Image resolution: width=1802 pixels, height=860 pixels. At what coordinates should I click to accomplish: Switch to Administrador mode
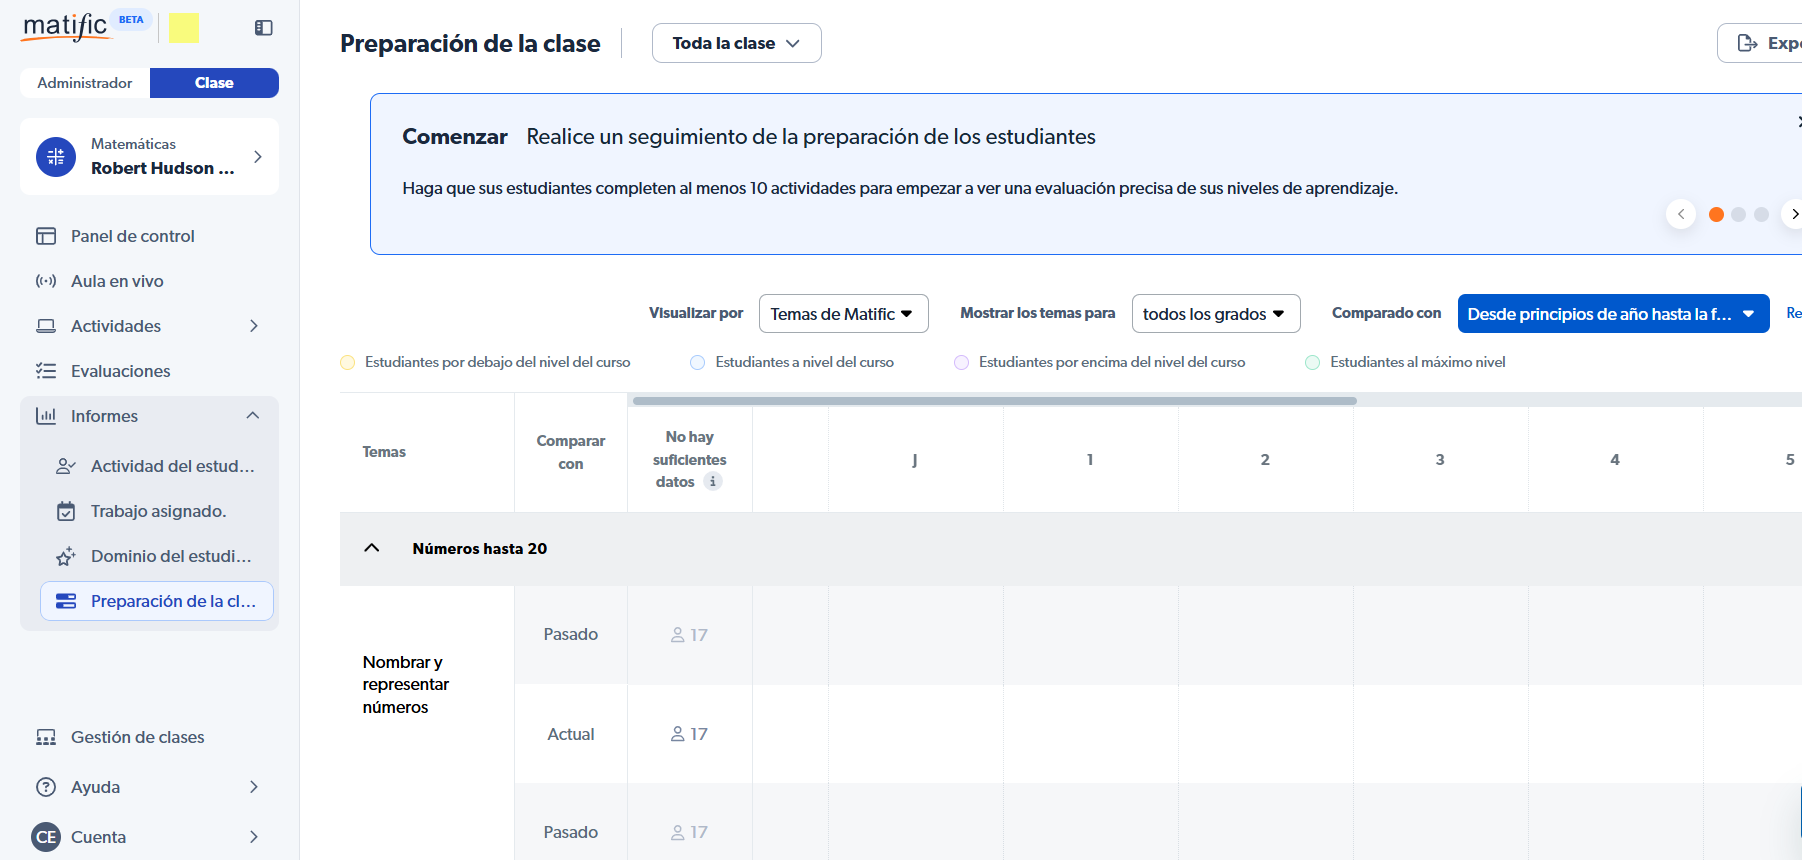pos(85,83)
